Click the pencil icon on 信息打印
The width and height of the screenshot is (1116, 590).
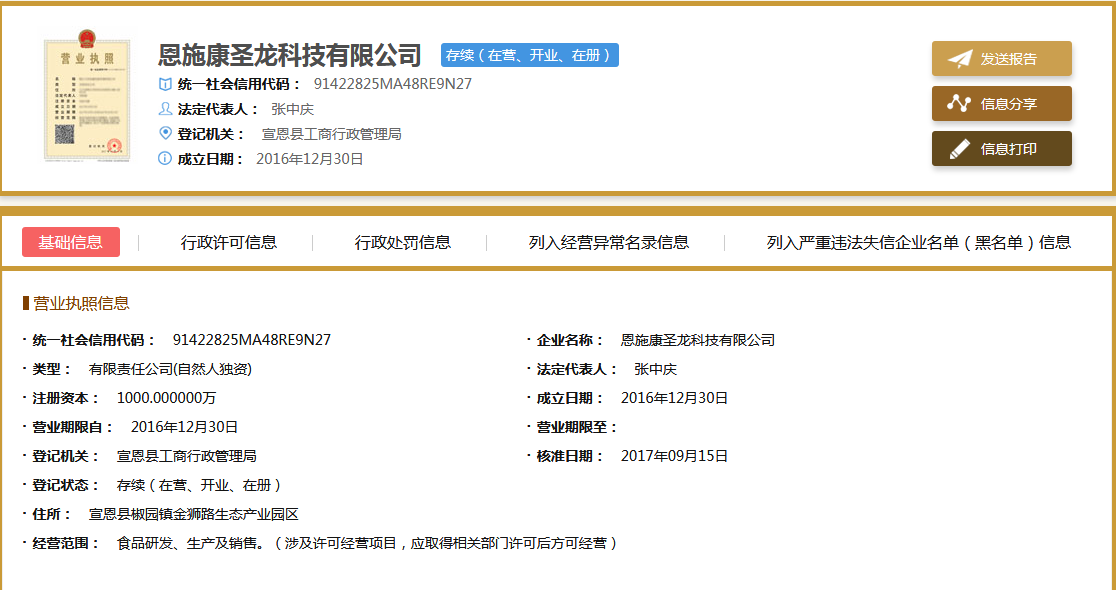pos(960,149)
